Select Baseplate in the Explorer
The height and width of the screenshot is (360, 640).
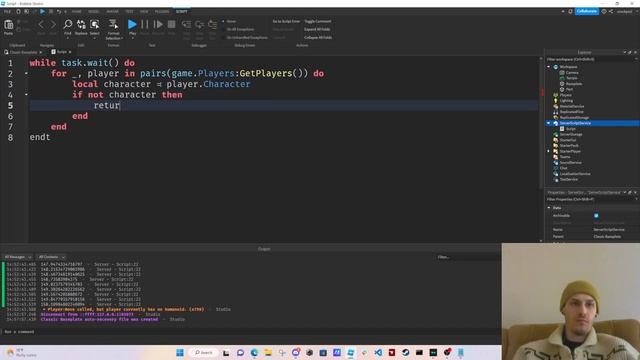(x=574, y=84)
